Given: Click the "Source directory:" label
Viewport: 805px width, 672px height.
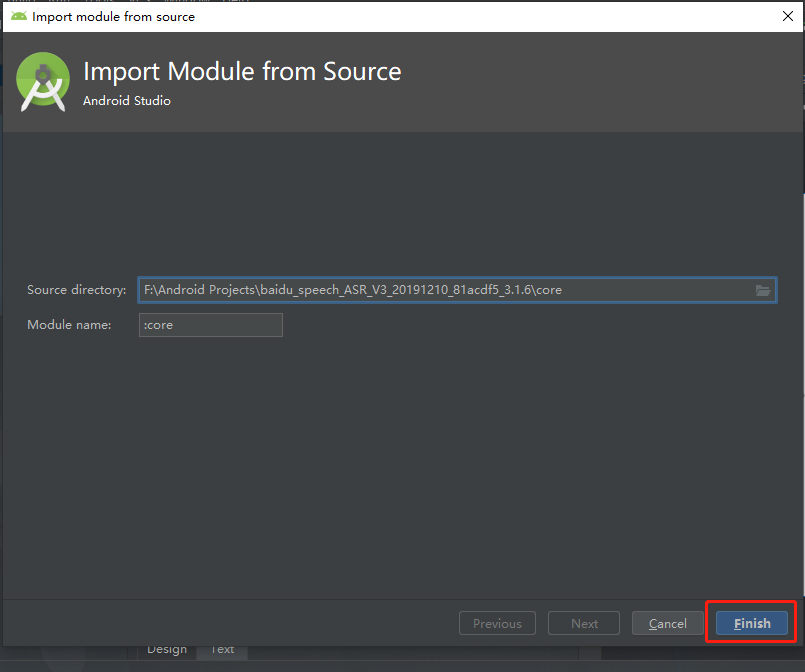Looking at the screenshot, I should click(77, 290).
